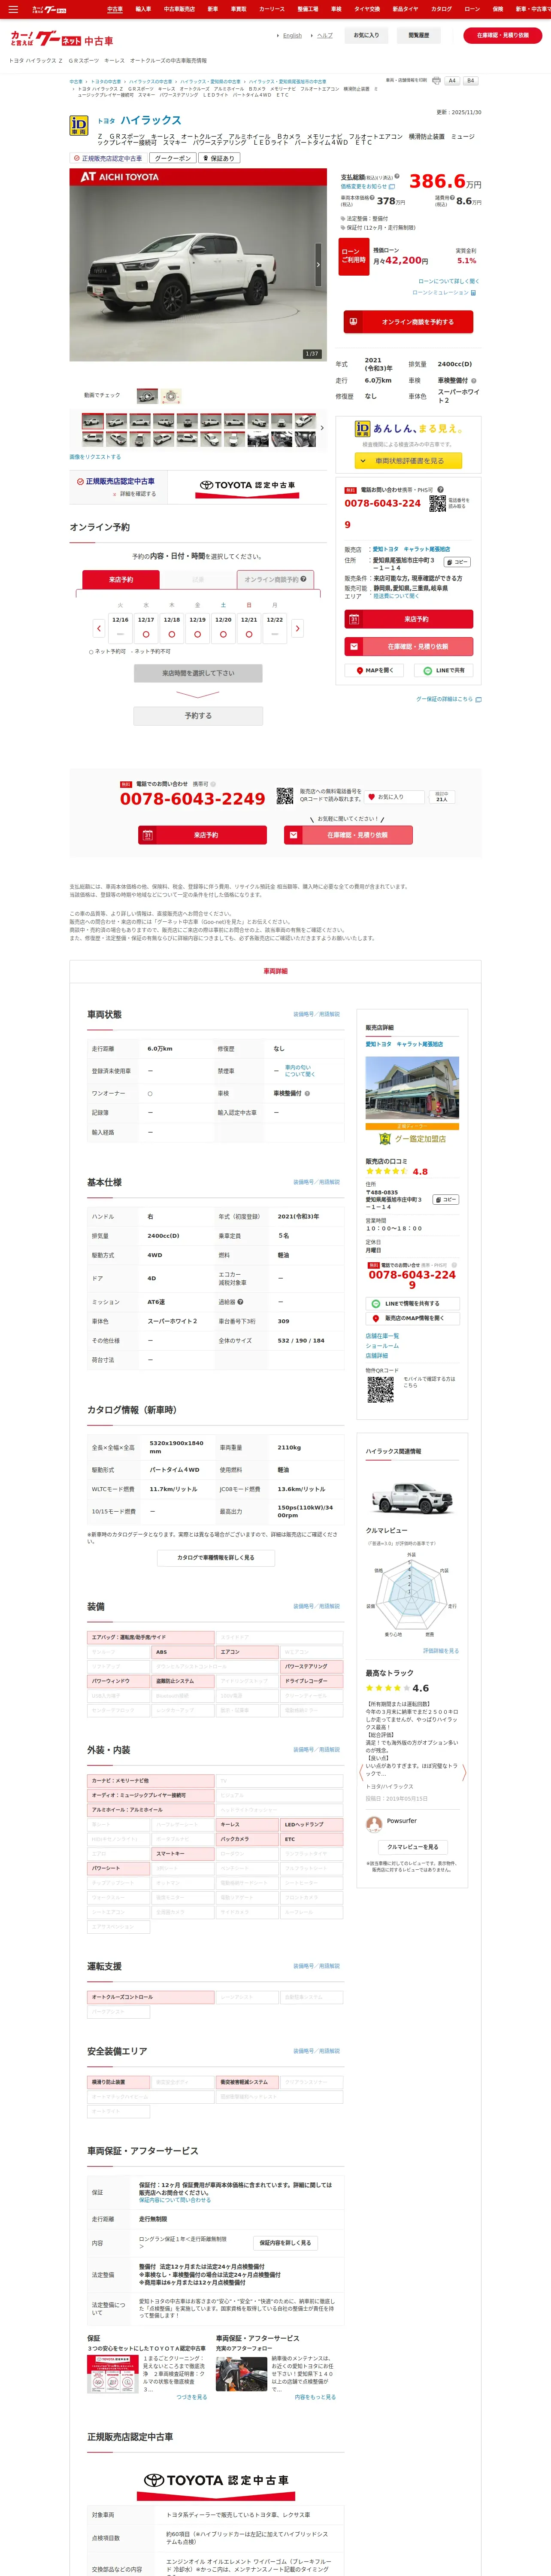Open the クルマレビューを見る button

pyautogui.click(x=412, y=1847)
